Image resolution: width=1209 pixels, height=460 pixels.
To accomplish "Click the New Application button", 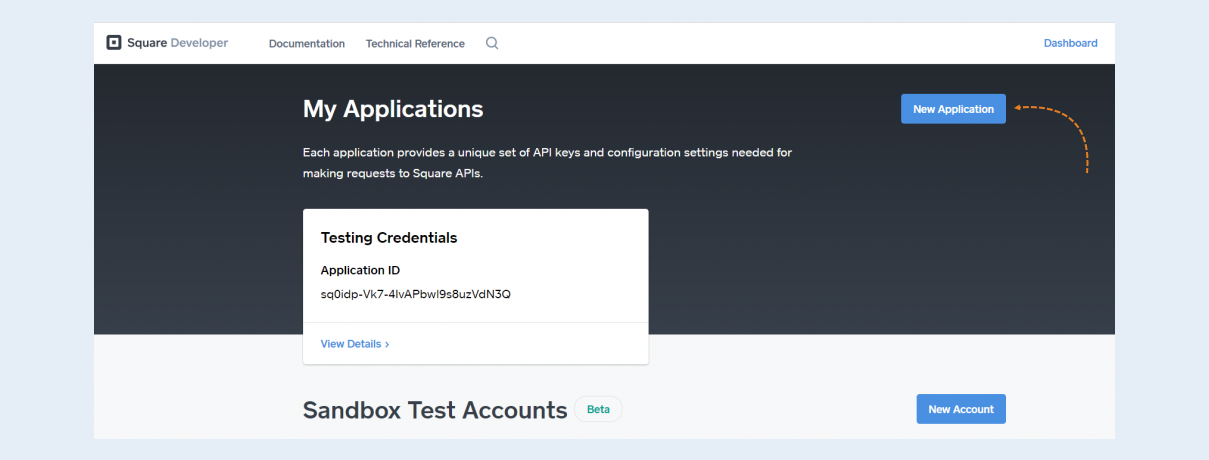I will pos(953,109).
